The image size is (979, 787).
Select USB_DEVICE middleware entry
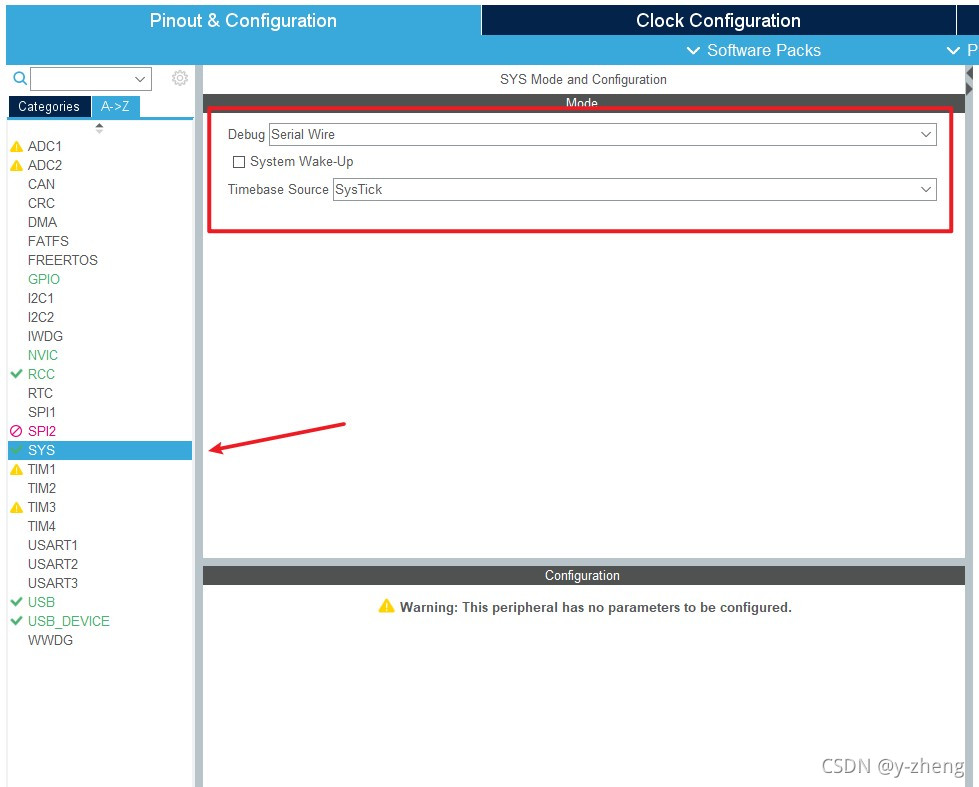(69, 621)
